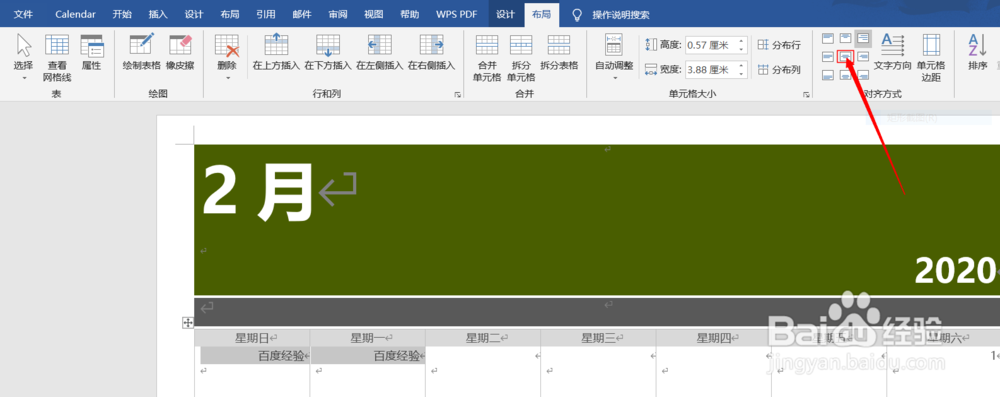Screen dimensions: 1000x397
Task: Select align center right icon
Action: 863,57
